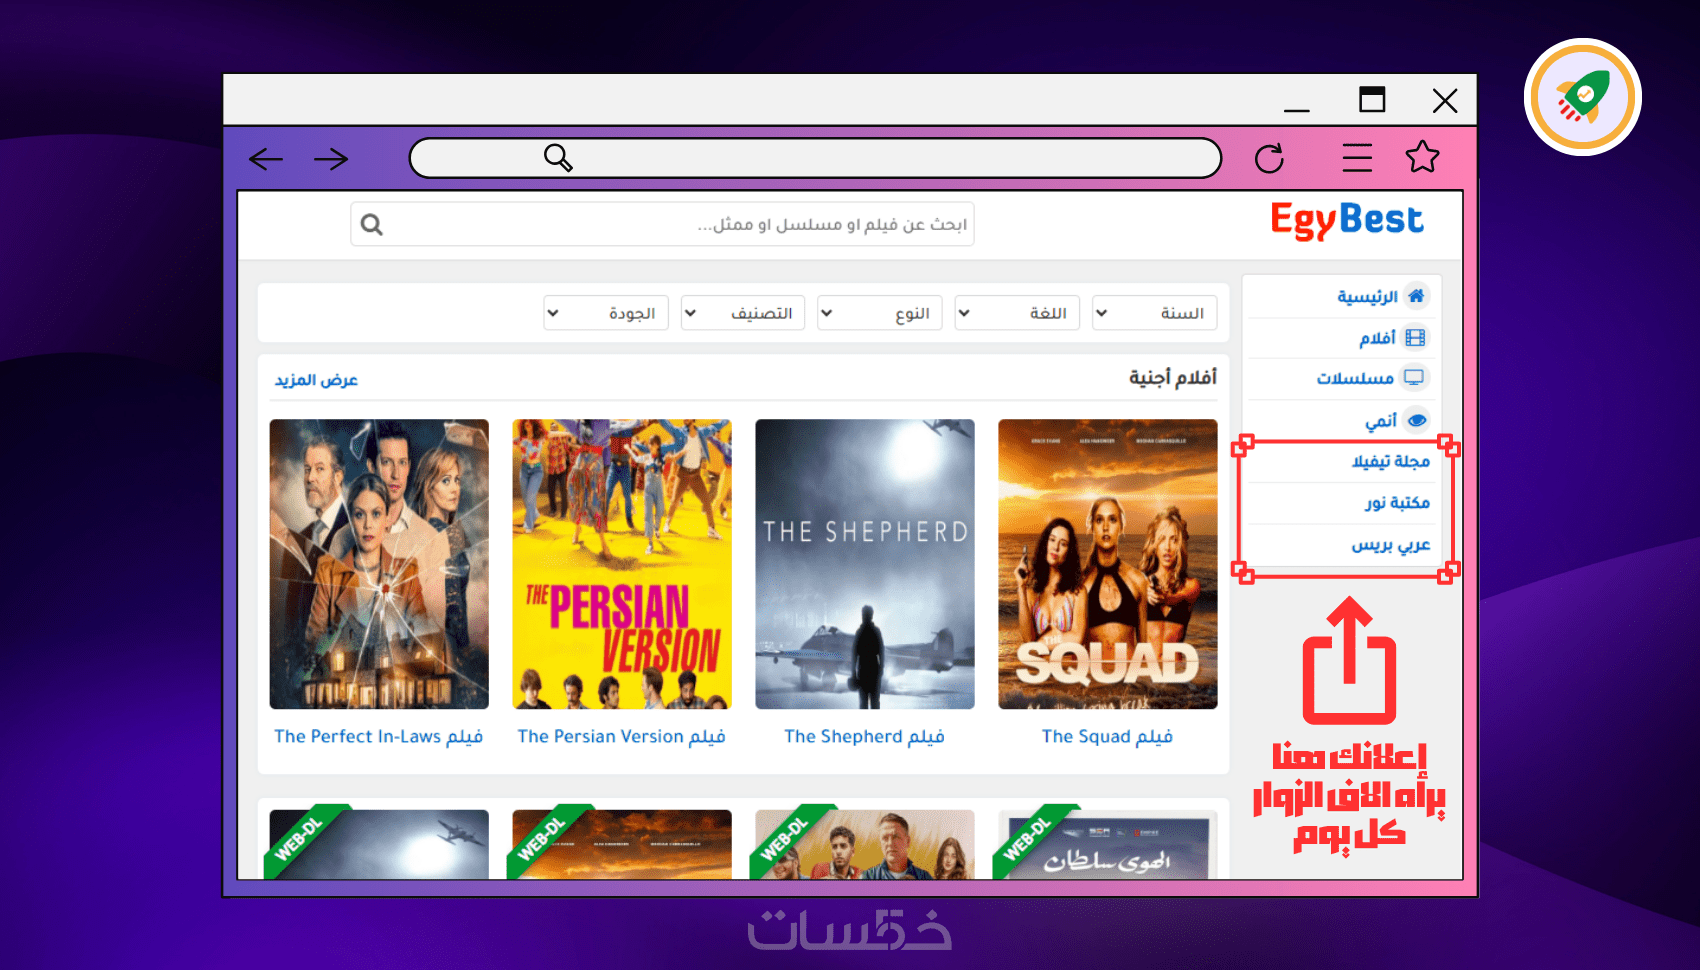Maximize the browser window
The image size is (1700, 970).
click(x=1372, y=99)
